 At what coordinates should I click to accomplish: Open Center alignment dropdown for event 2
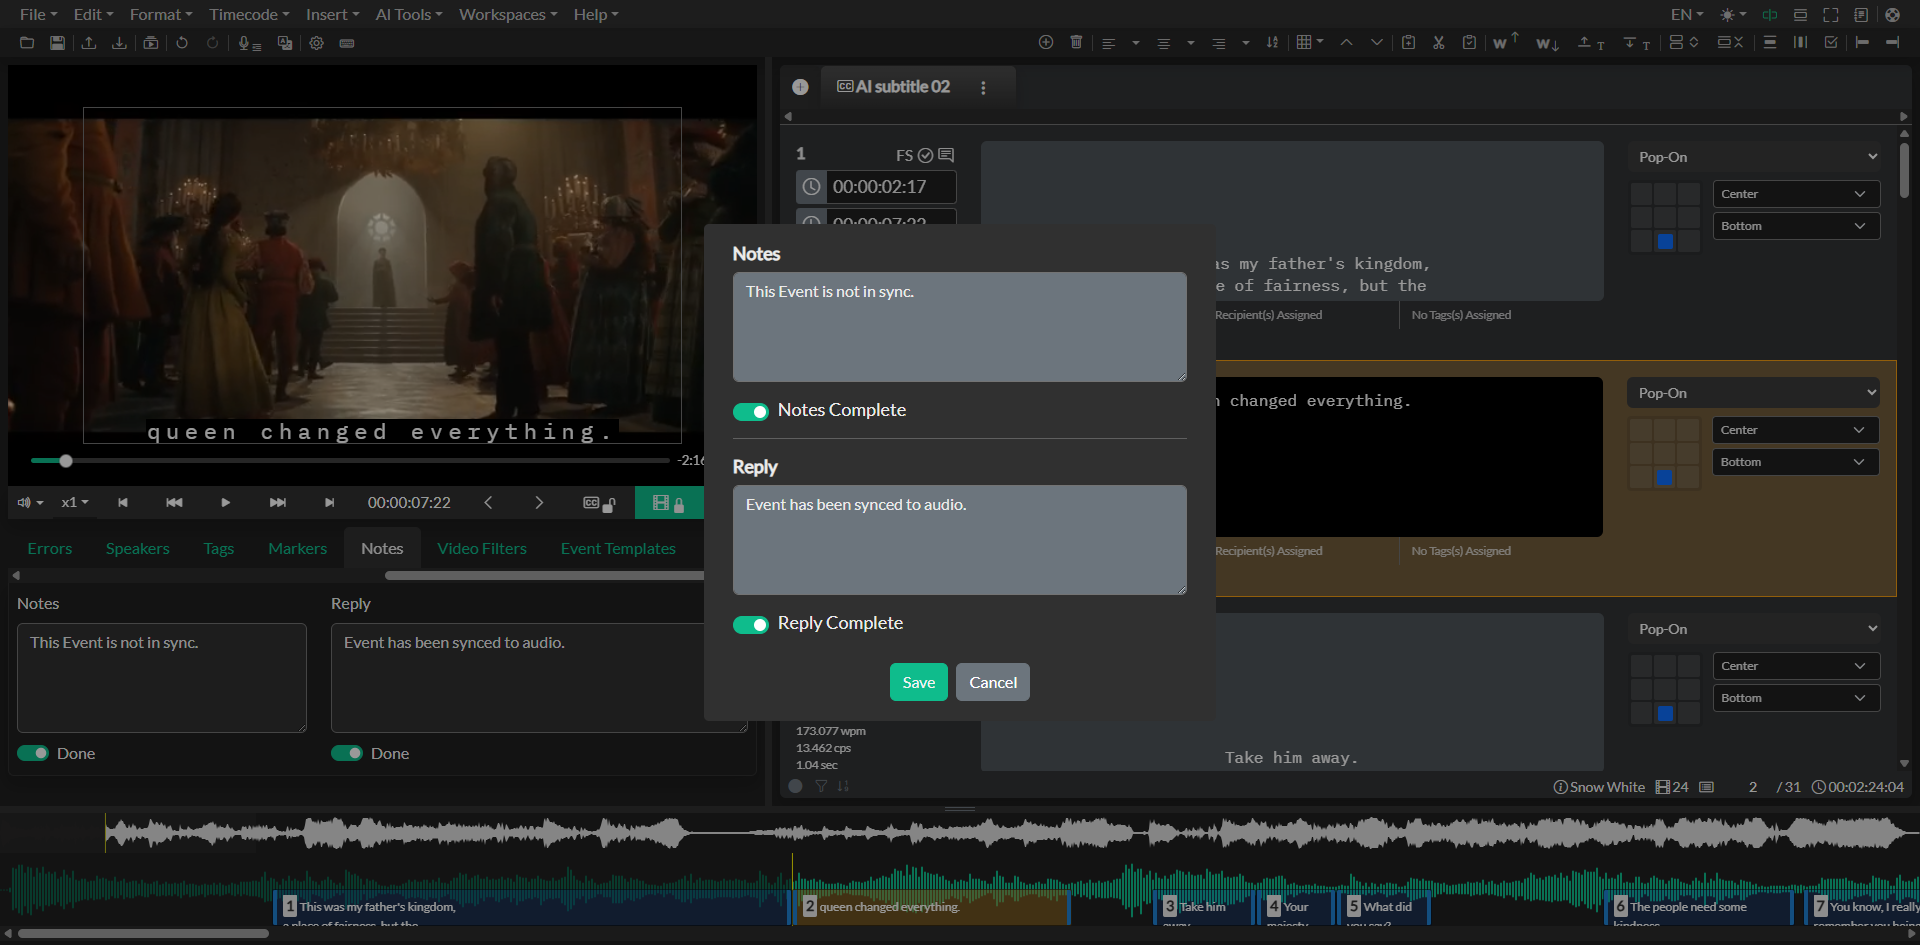pos(1796,430)
